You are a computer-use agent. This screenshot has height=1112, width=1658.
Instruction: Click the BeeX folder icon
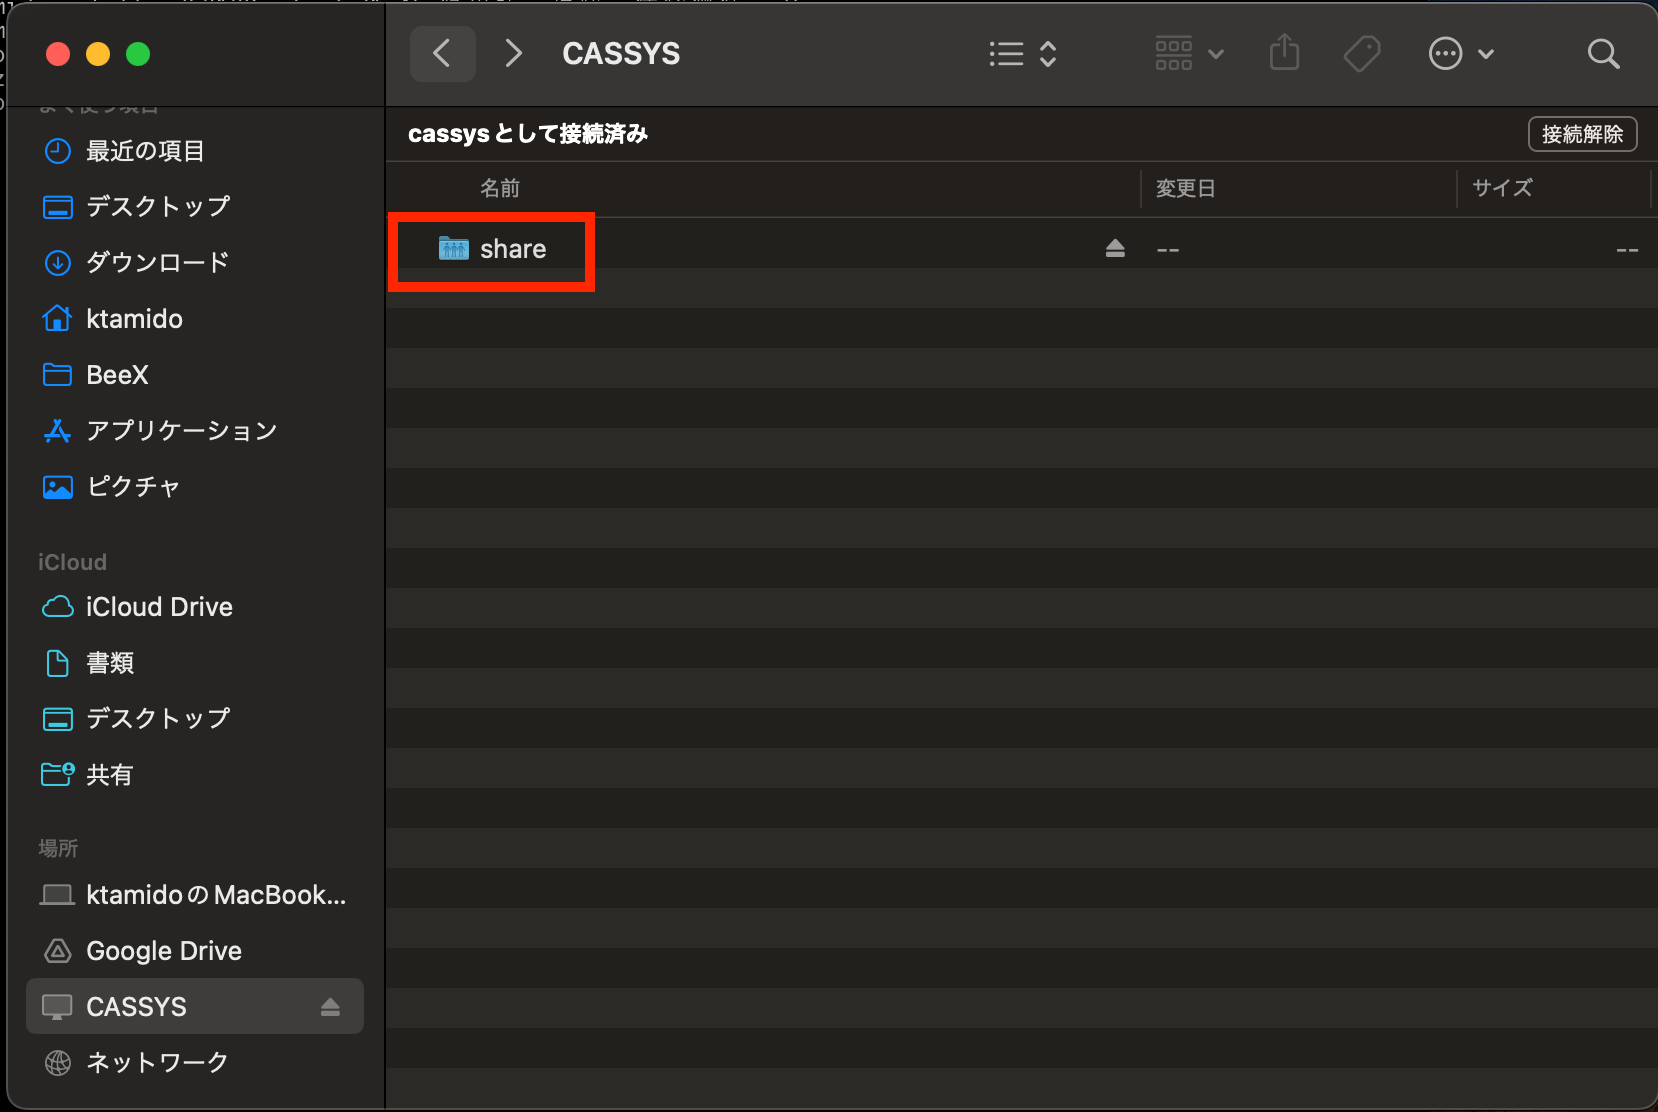57,375
